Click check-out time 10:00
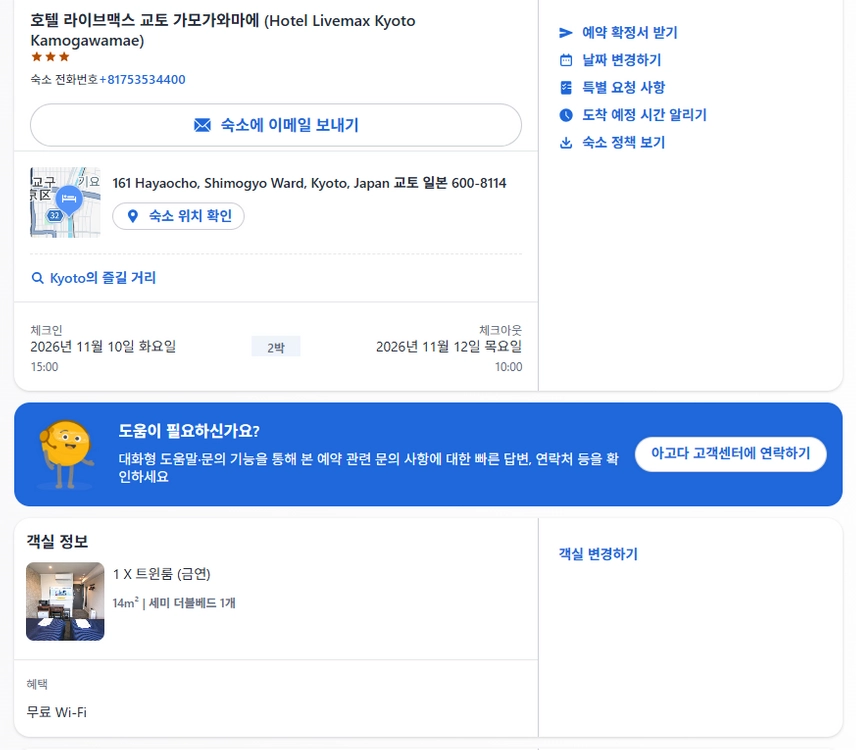 pyautogui.click(x=508, y=367)
